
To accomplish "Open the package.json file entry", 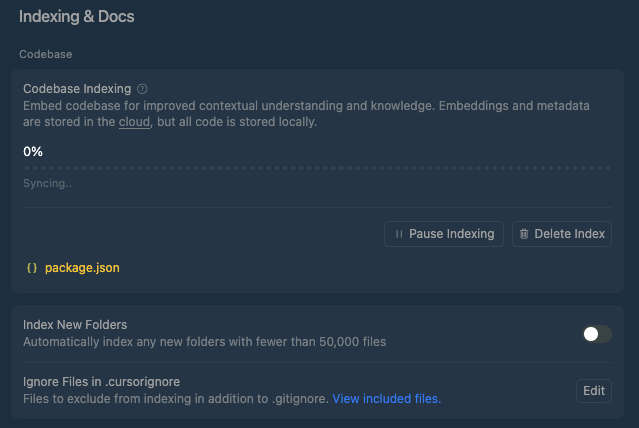I will (x=82, y=268).
